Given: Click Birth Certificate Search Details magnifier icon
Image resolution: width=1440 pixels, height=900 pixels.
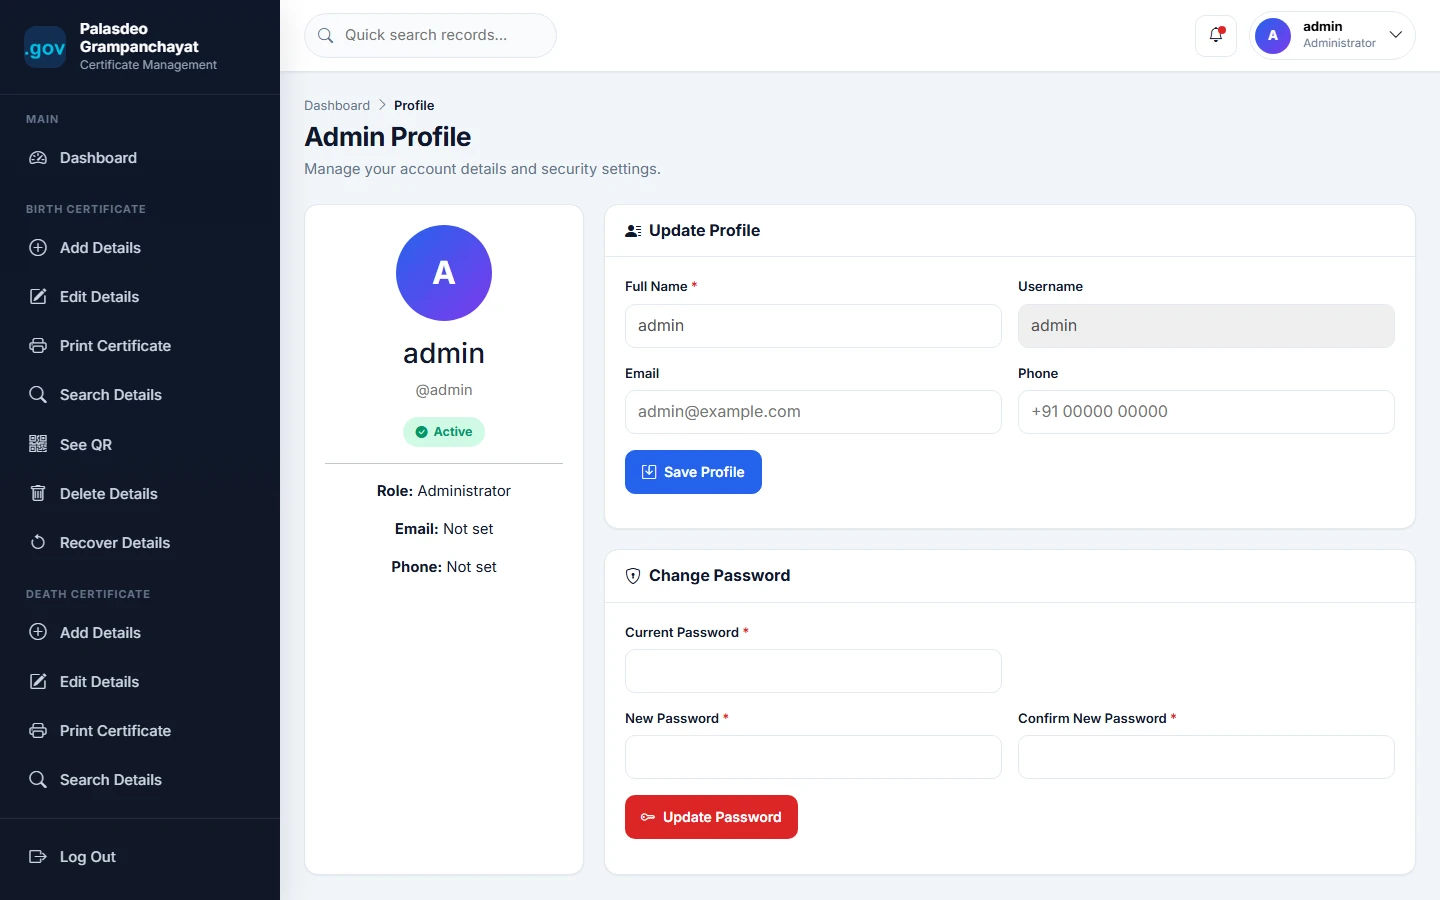Looking at the screenshot, I should point(38,394).
